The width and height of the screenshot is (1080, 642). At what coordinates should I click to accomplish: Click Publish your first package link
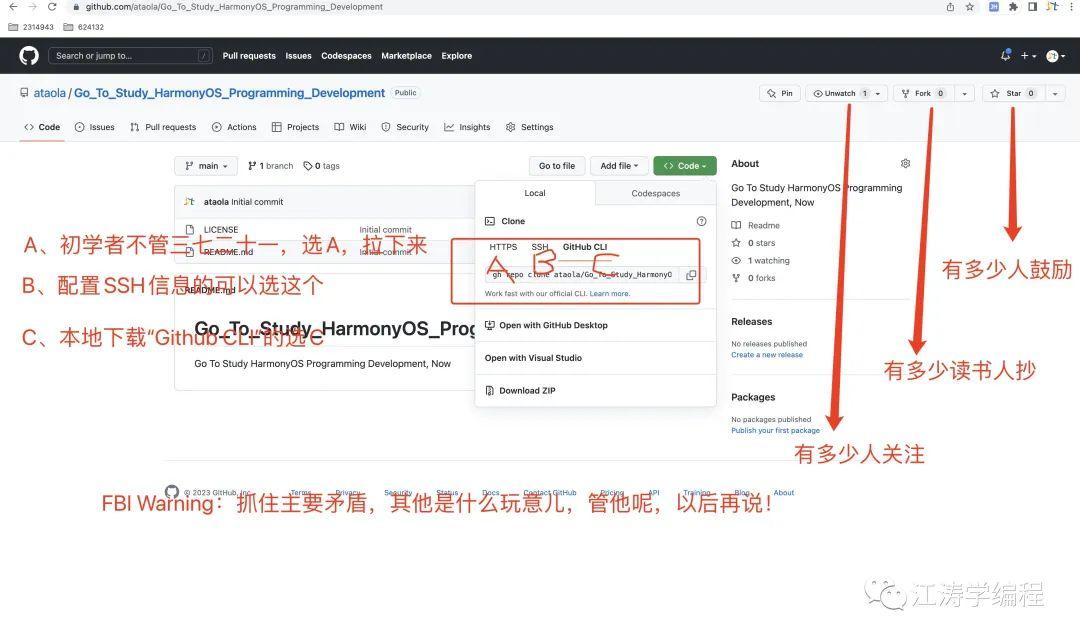coord(775,431)
